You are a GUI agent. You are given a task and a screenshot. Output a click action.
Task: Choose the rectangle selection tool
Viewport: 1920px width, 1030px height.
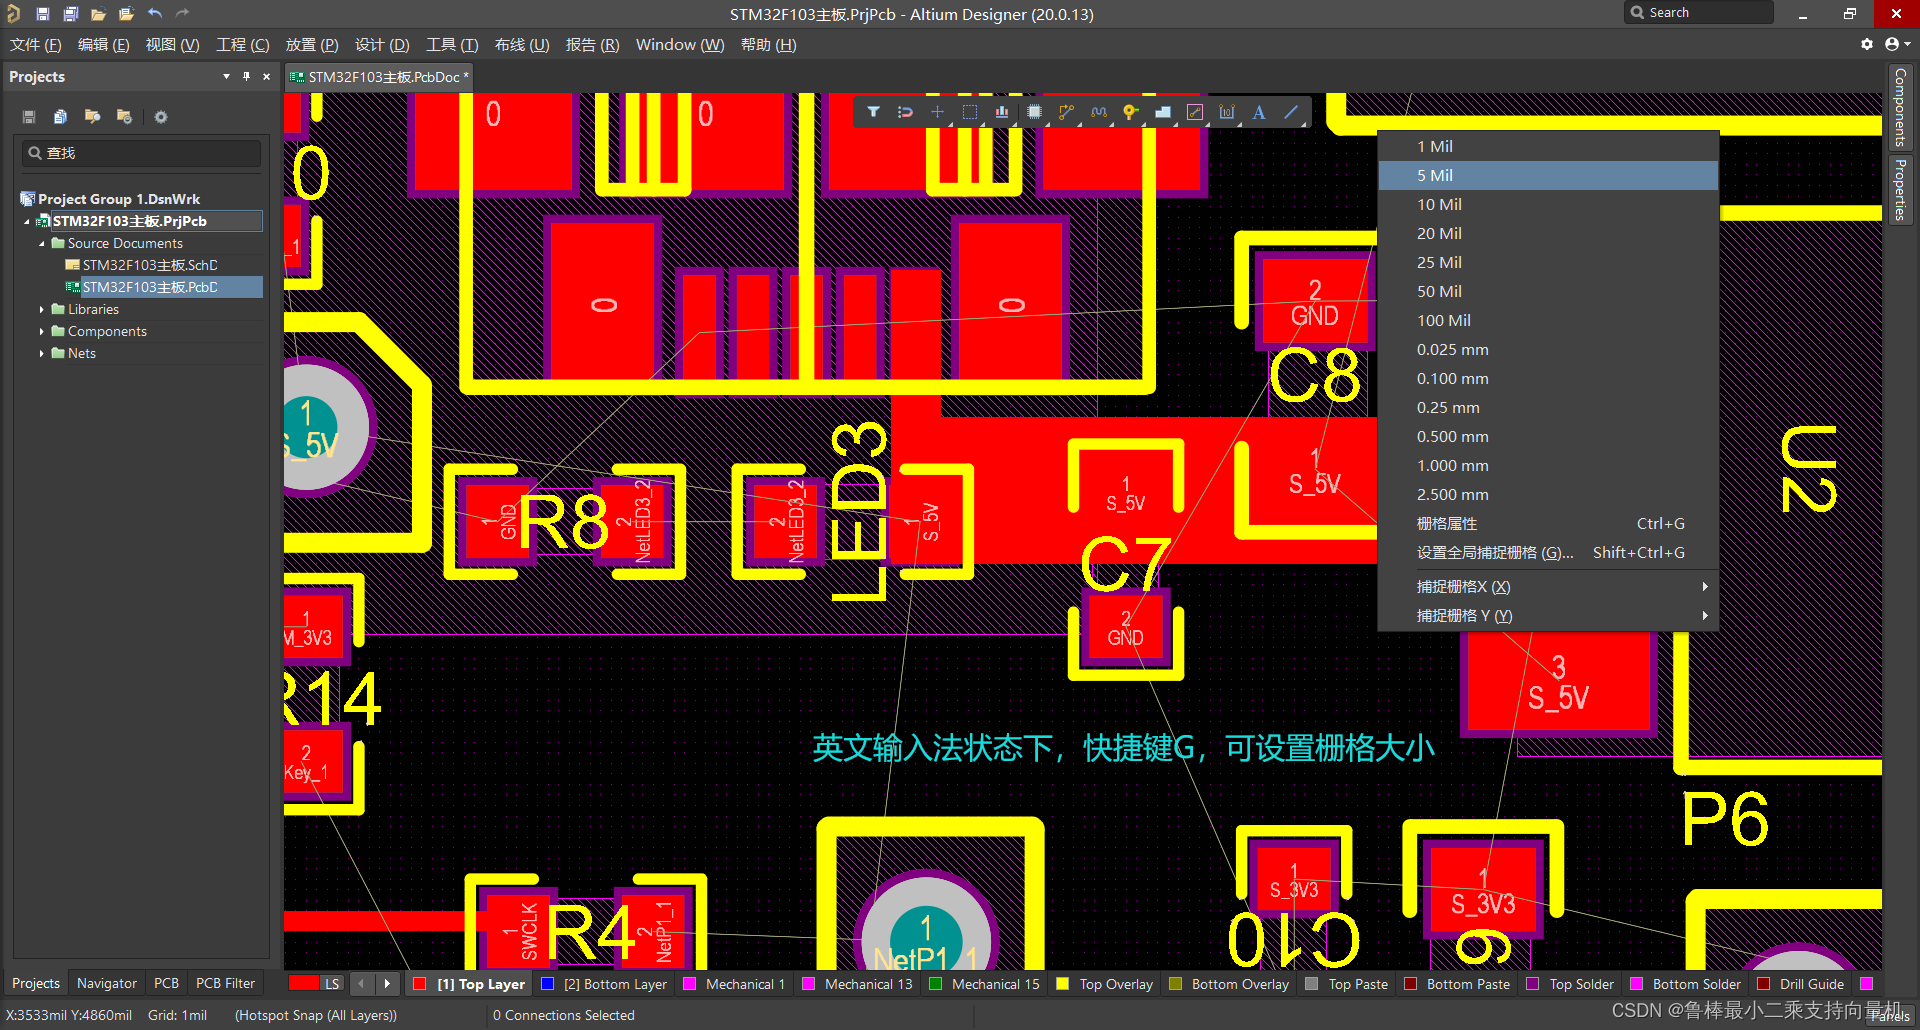(x=969, y=112)
